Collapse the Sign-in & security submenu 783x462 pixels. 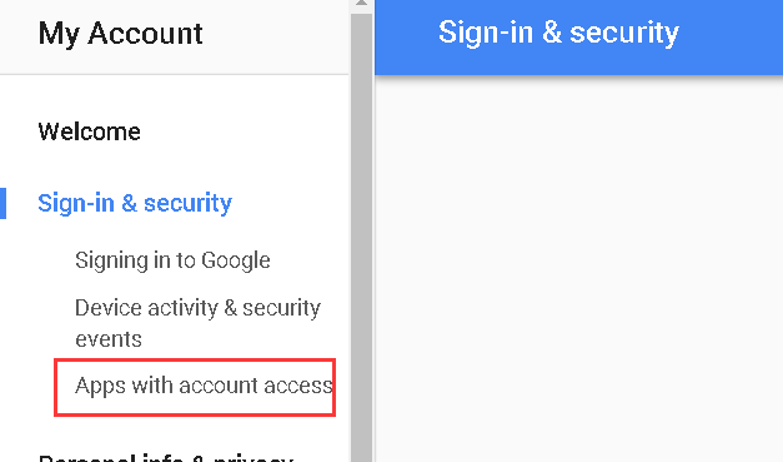tap(135, 203)
